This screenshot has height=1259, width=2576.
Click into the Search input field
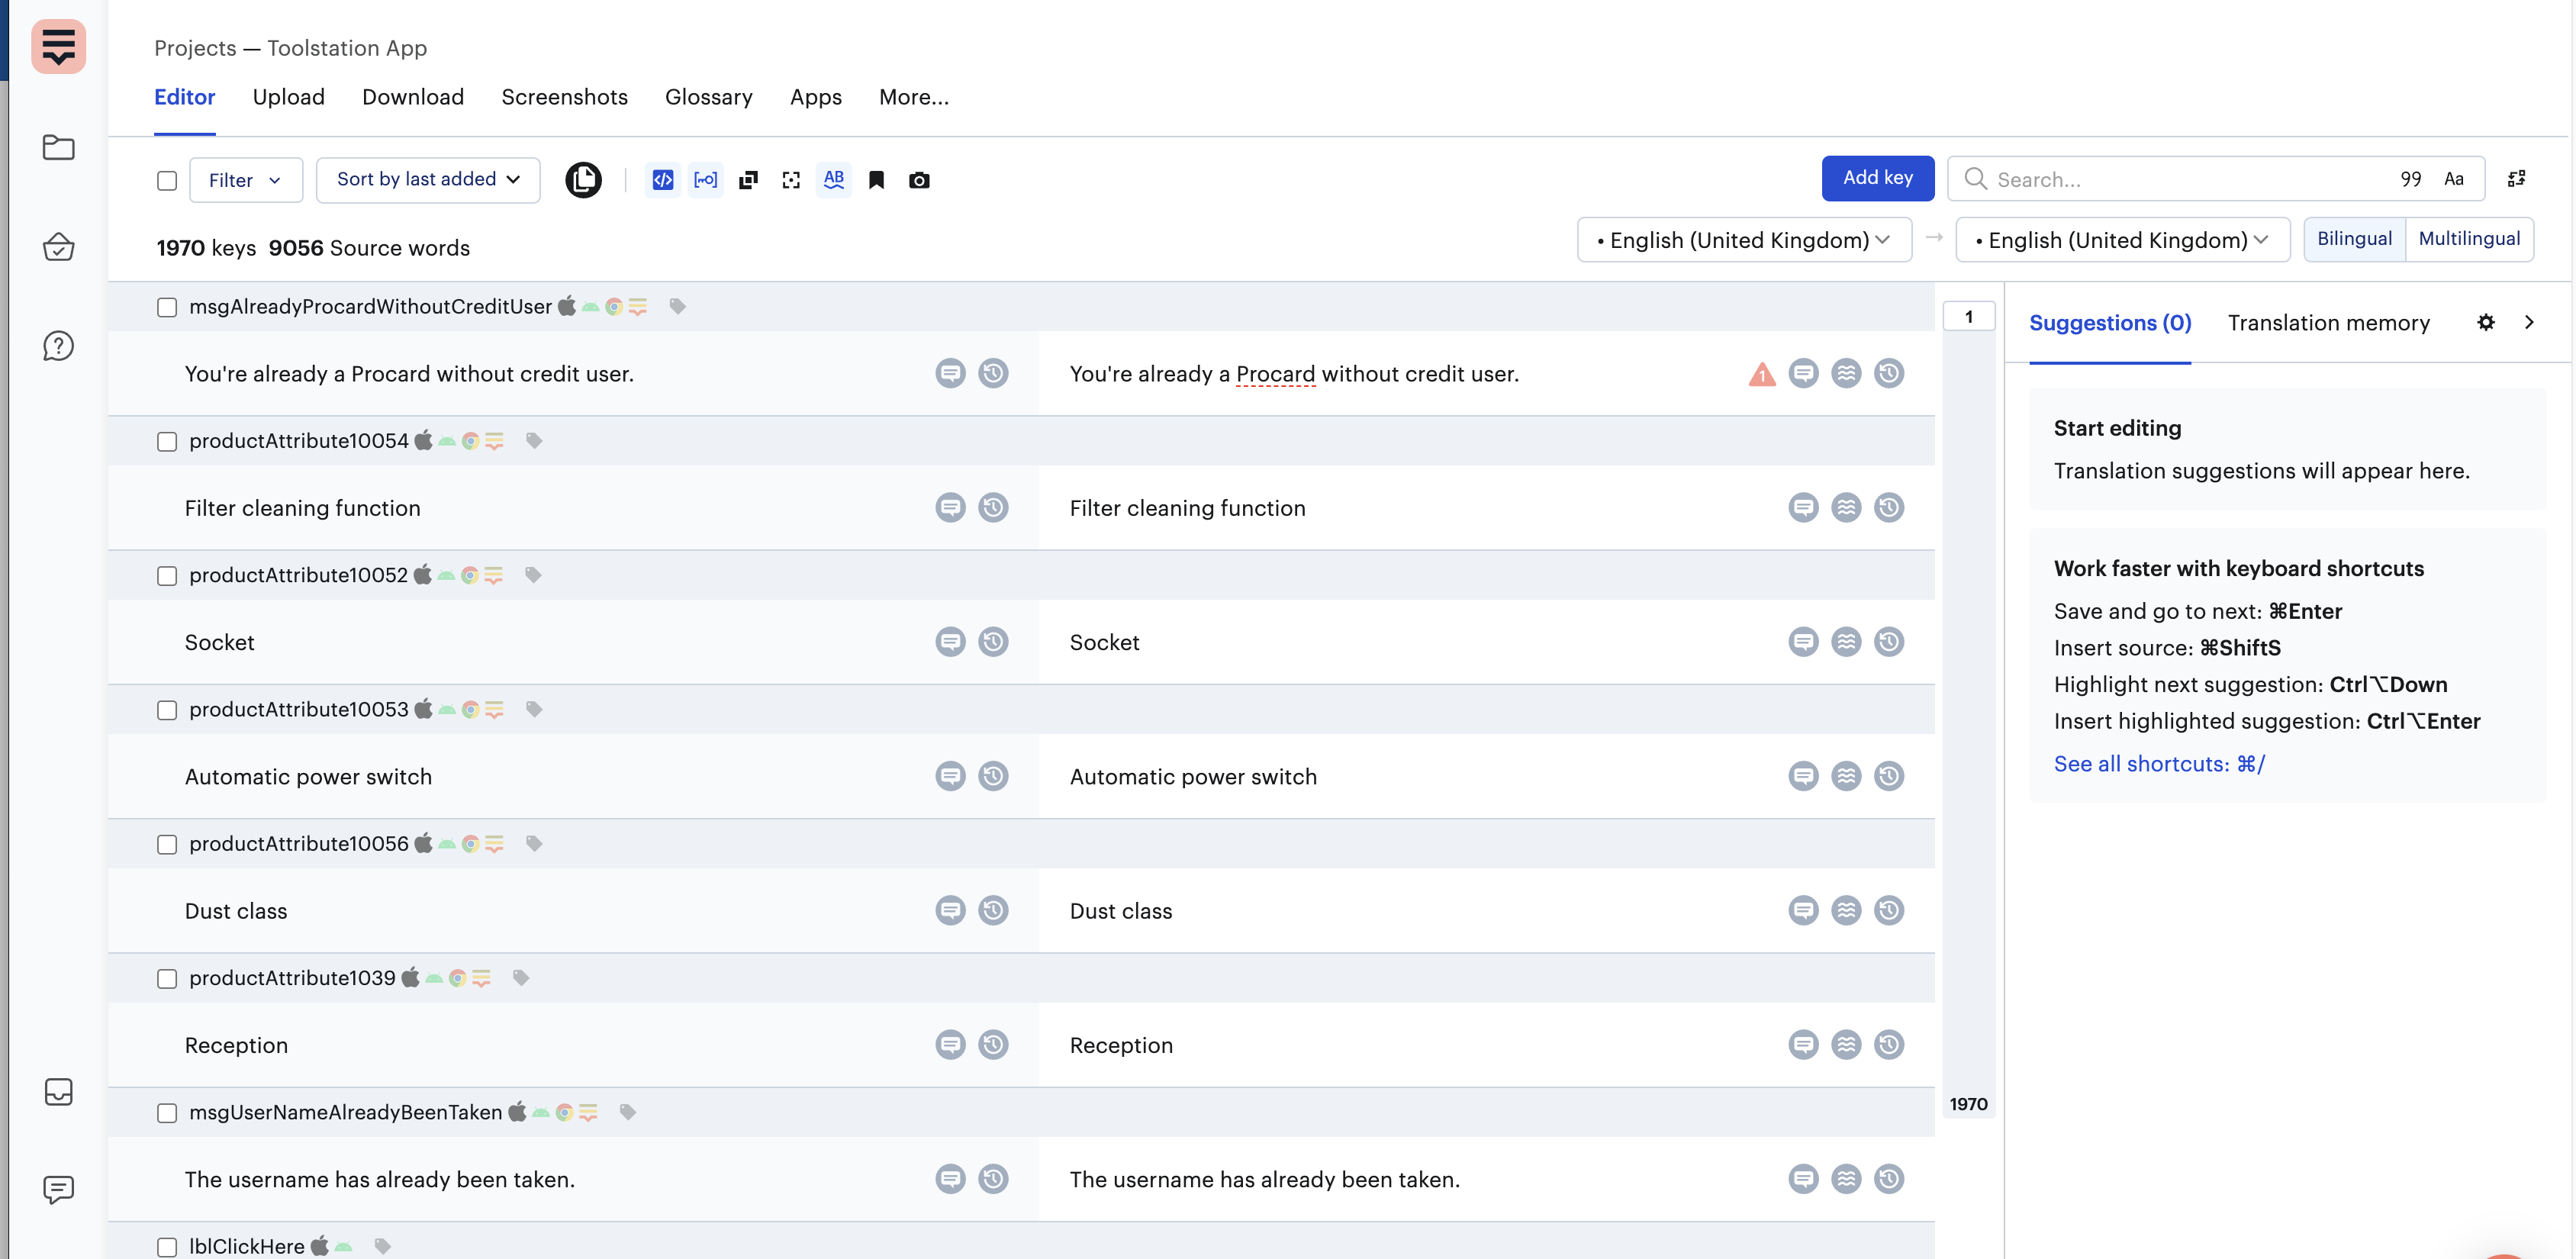point(2180,180)
